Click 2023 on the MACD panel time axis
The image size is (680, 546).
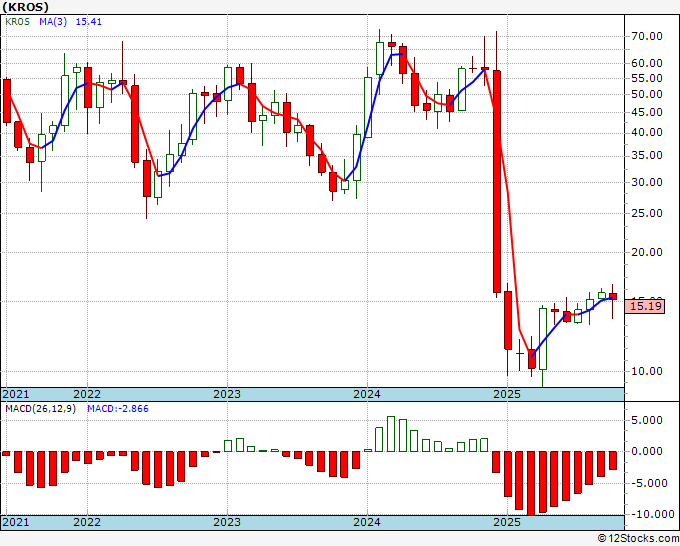click(x=227, y=522)
